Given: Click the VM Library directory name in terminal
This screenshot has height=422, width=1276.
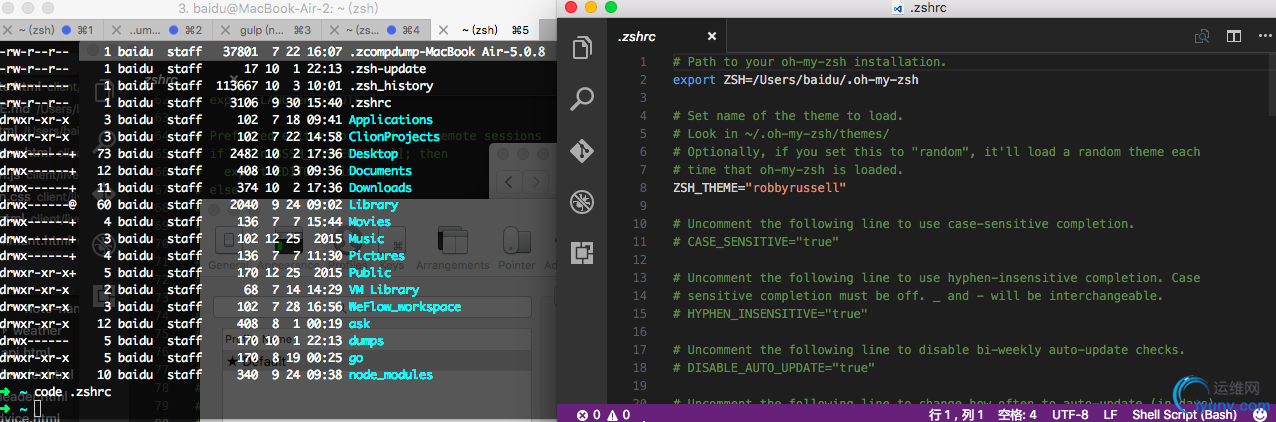Looking at the screenshot, I should (x=384, y=290).
